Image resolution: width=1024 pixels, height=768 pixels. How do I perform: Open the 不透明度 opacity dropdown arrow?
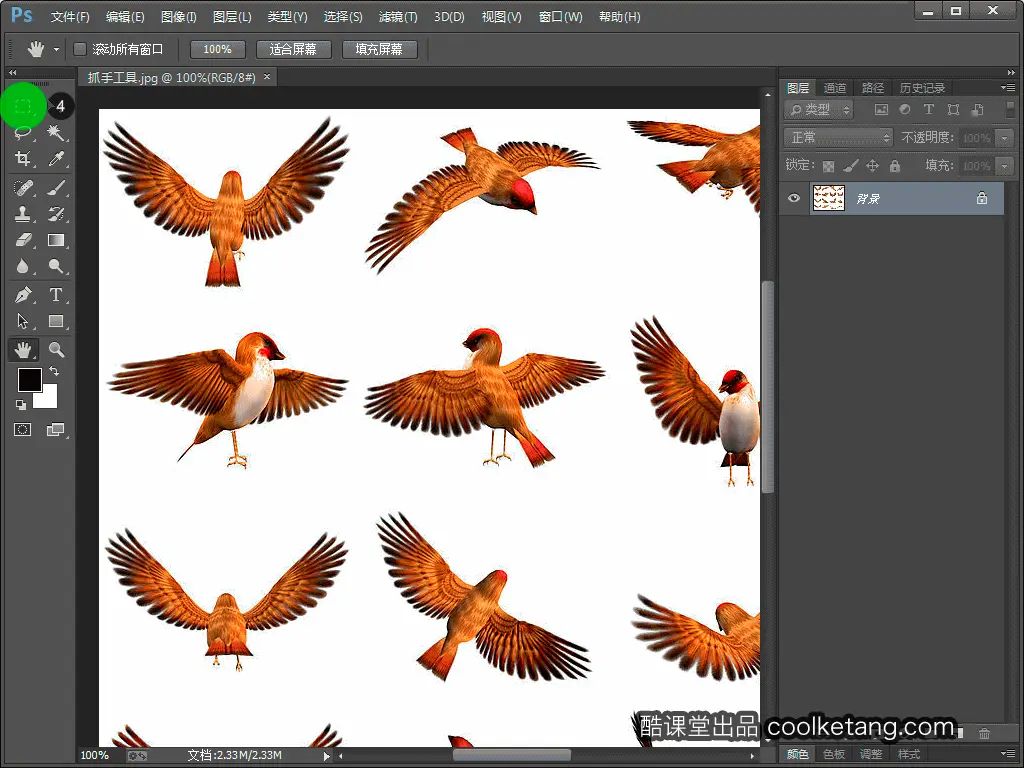[1004, 138]
